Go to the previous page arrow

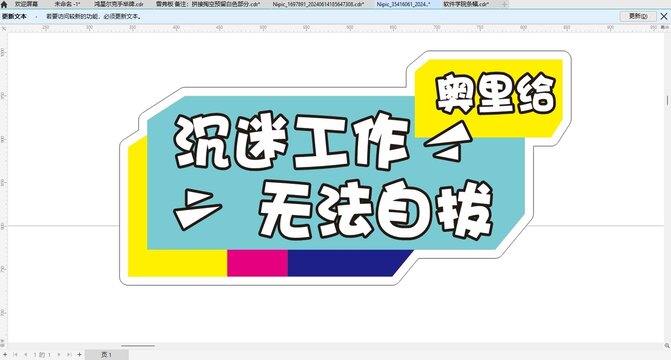tap(26, 355)
